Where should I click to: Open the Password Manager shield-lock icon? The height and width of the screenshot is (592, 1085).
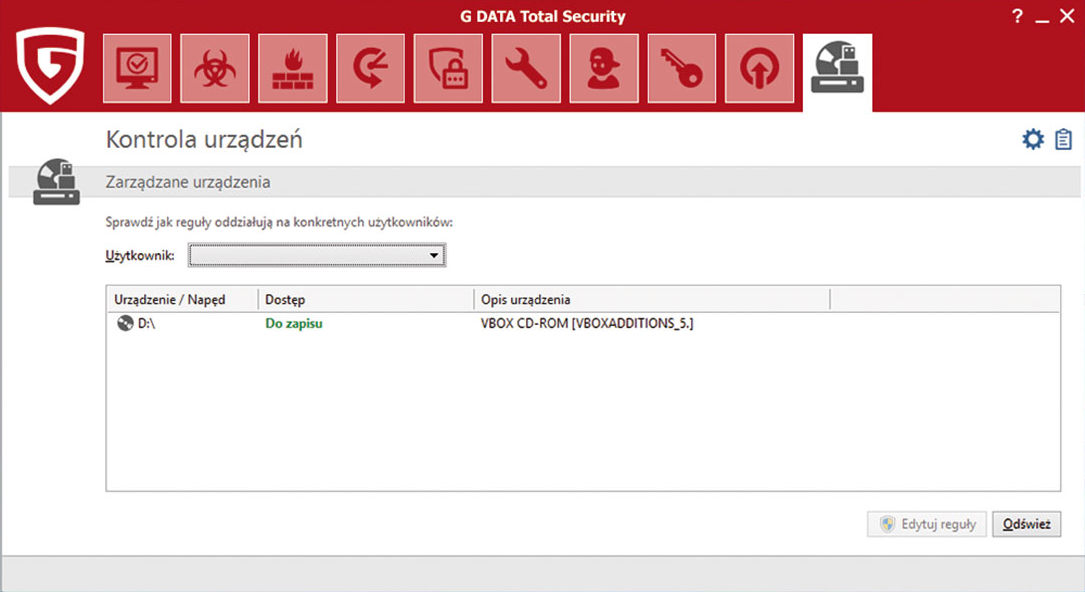449,68
